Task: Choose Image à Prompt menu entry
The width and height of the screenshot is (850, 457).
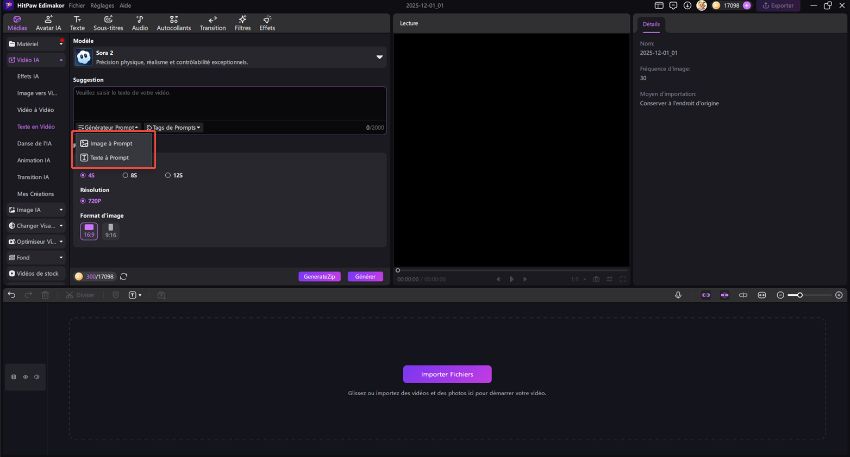Action: pyautogui.click(x=113, y=144)
